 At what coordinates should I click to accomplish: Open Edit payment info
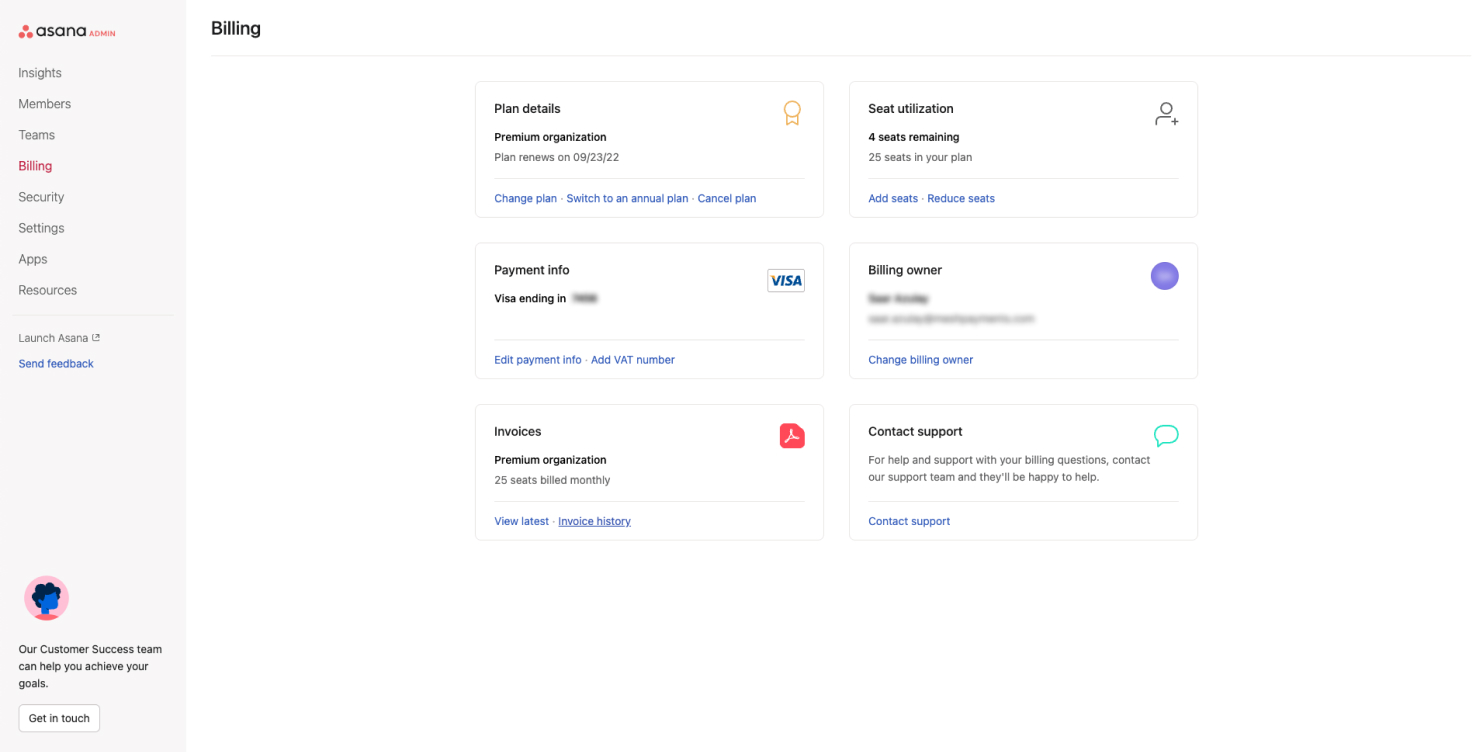(537, 360)
